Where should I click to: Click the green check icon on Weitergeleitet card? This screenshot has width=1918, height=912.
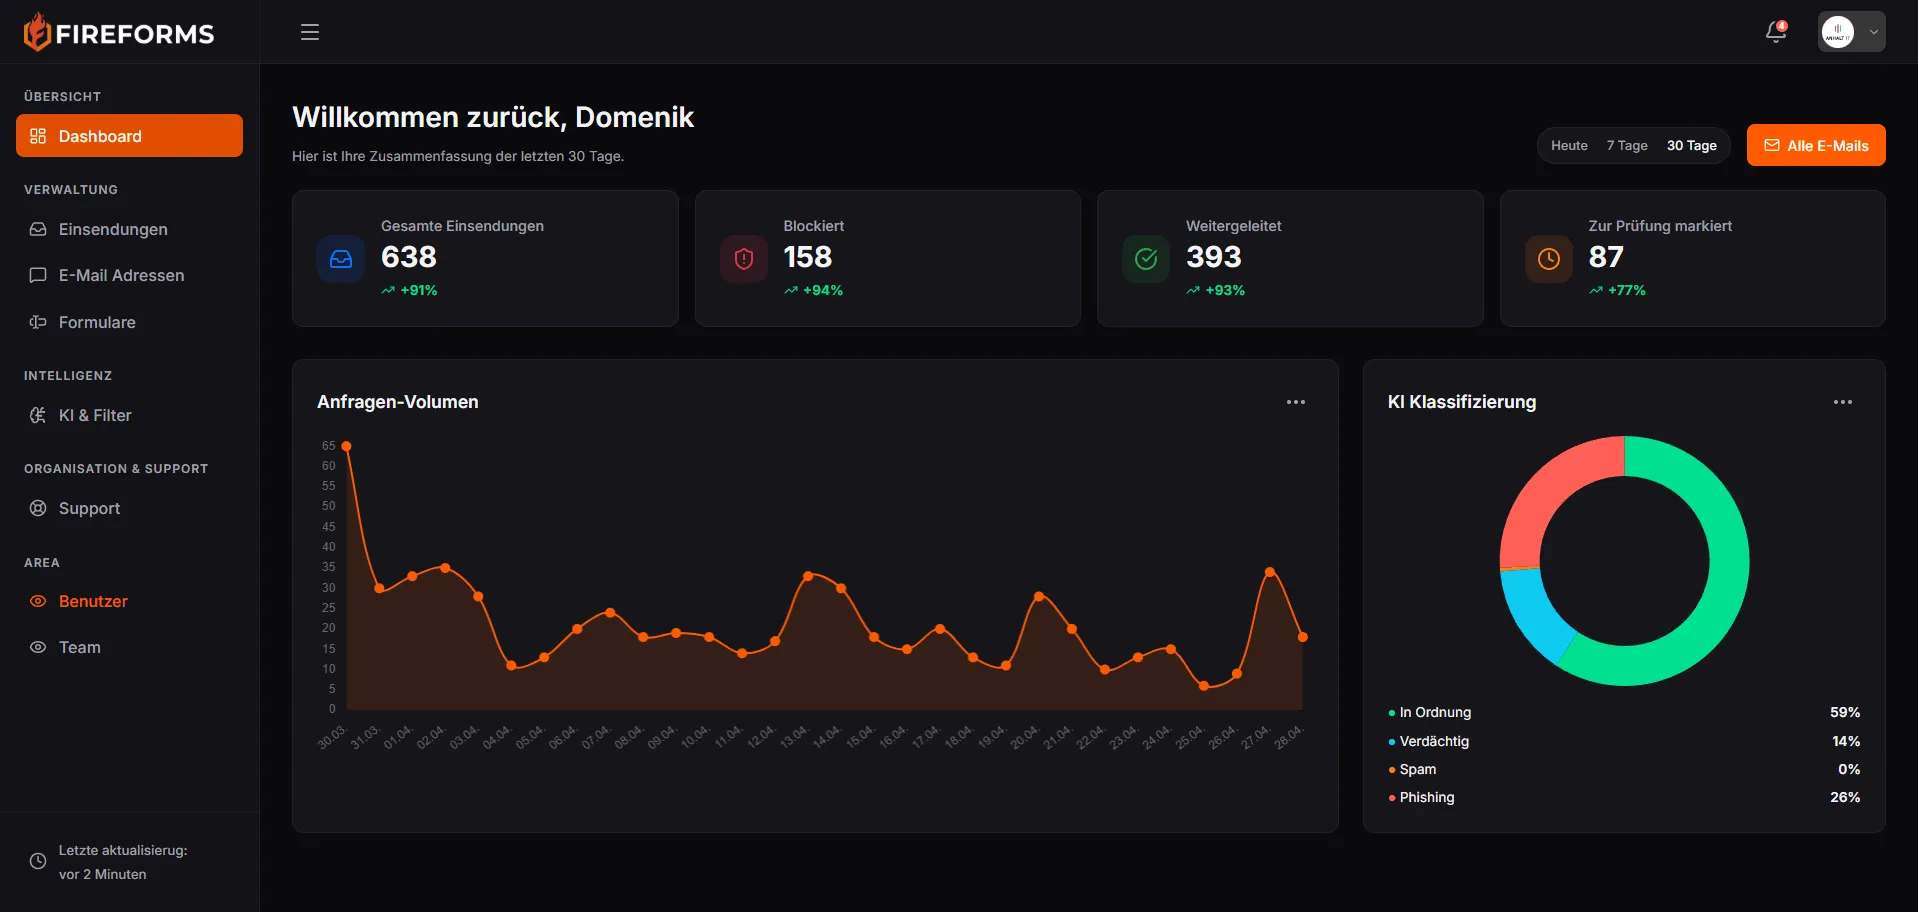(x=1146, y=259)
